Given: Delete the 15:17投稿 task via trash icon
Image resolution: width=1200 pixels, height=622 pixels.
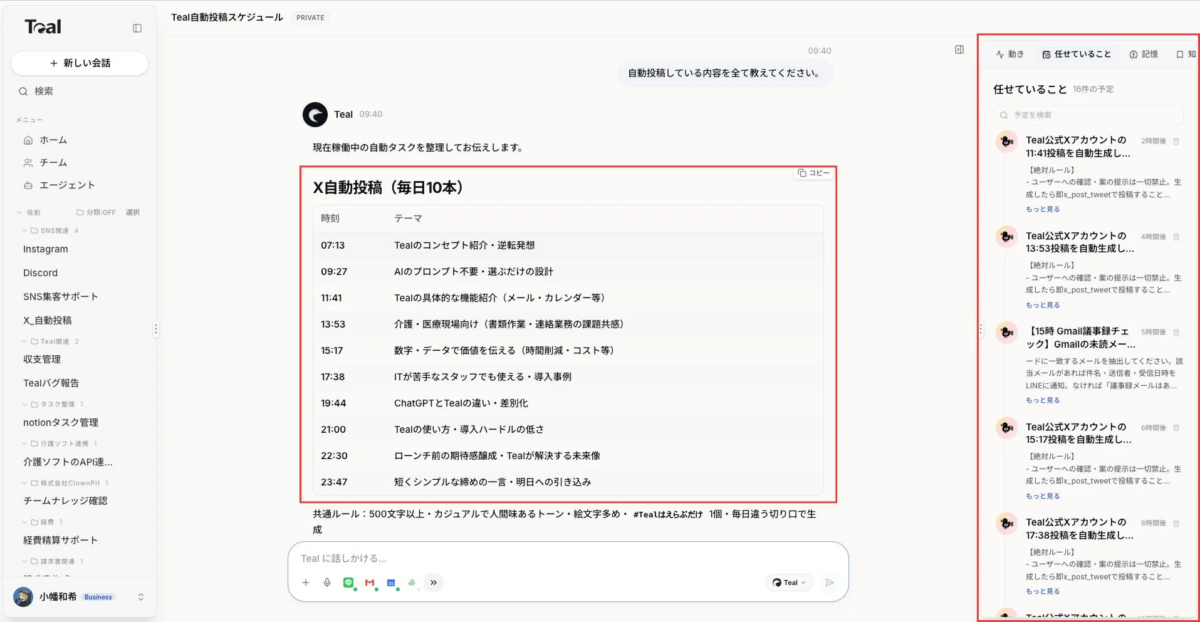Looking at the screenshot, I should point(1175,428).
